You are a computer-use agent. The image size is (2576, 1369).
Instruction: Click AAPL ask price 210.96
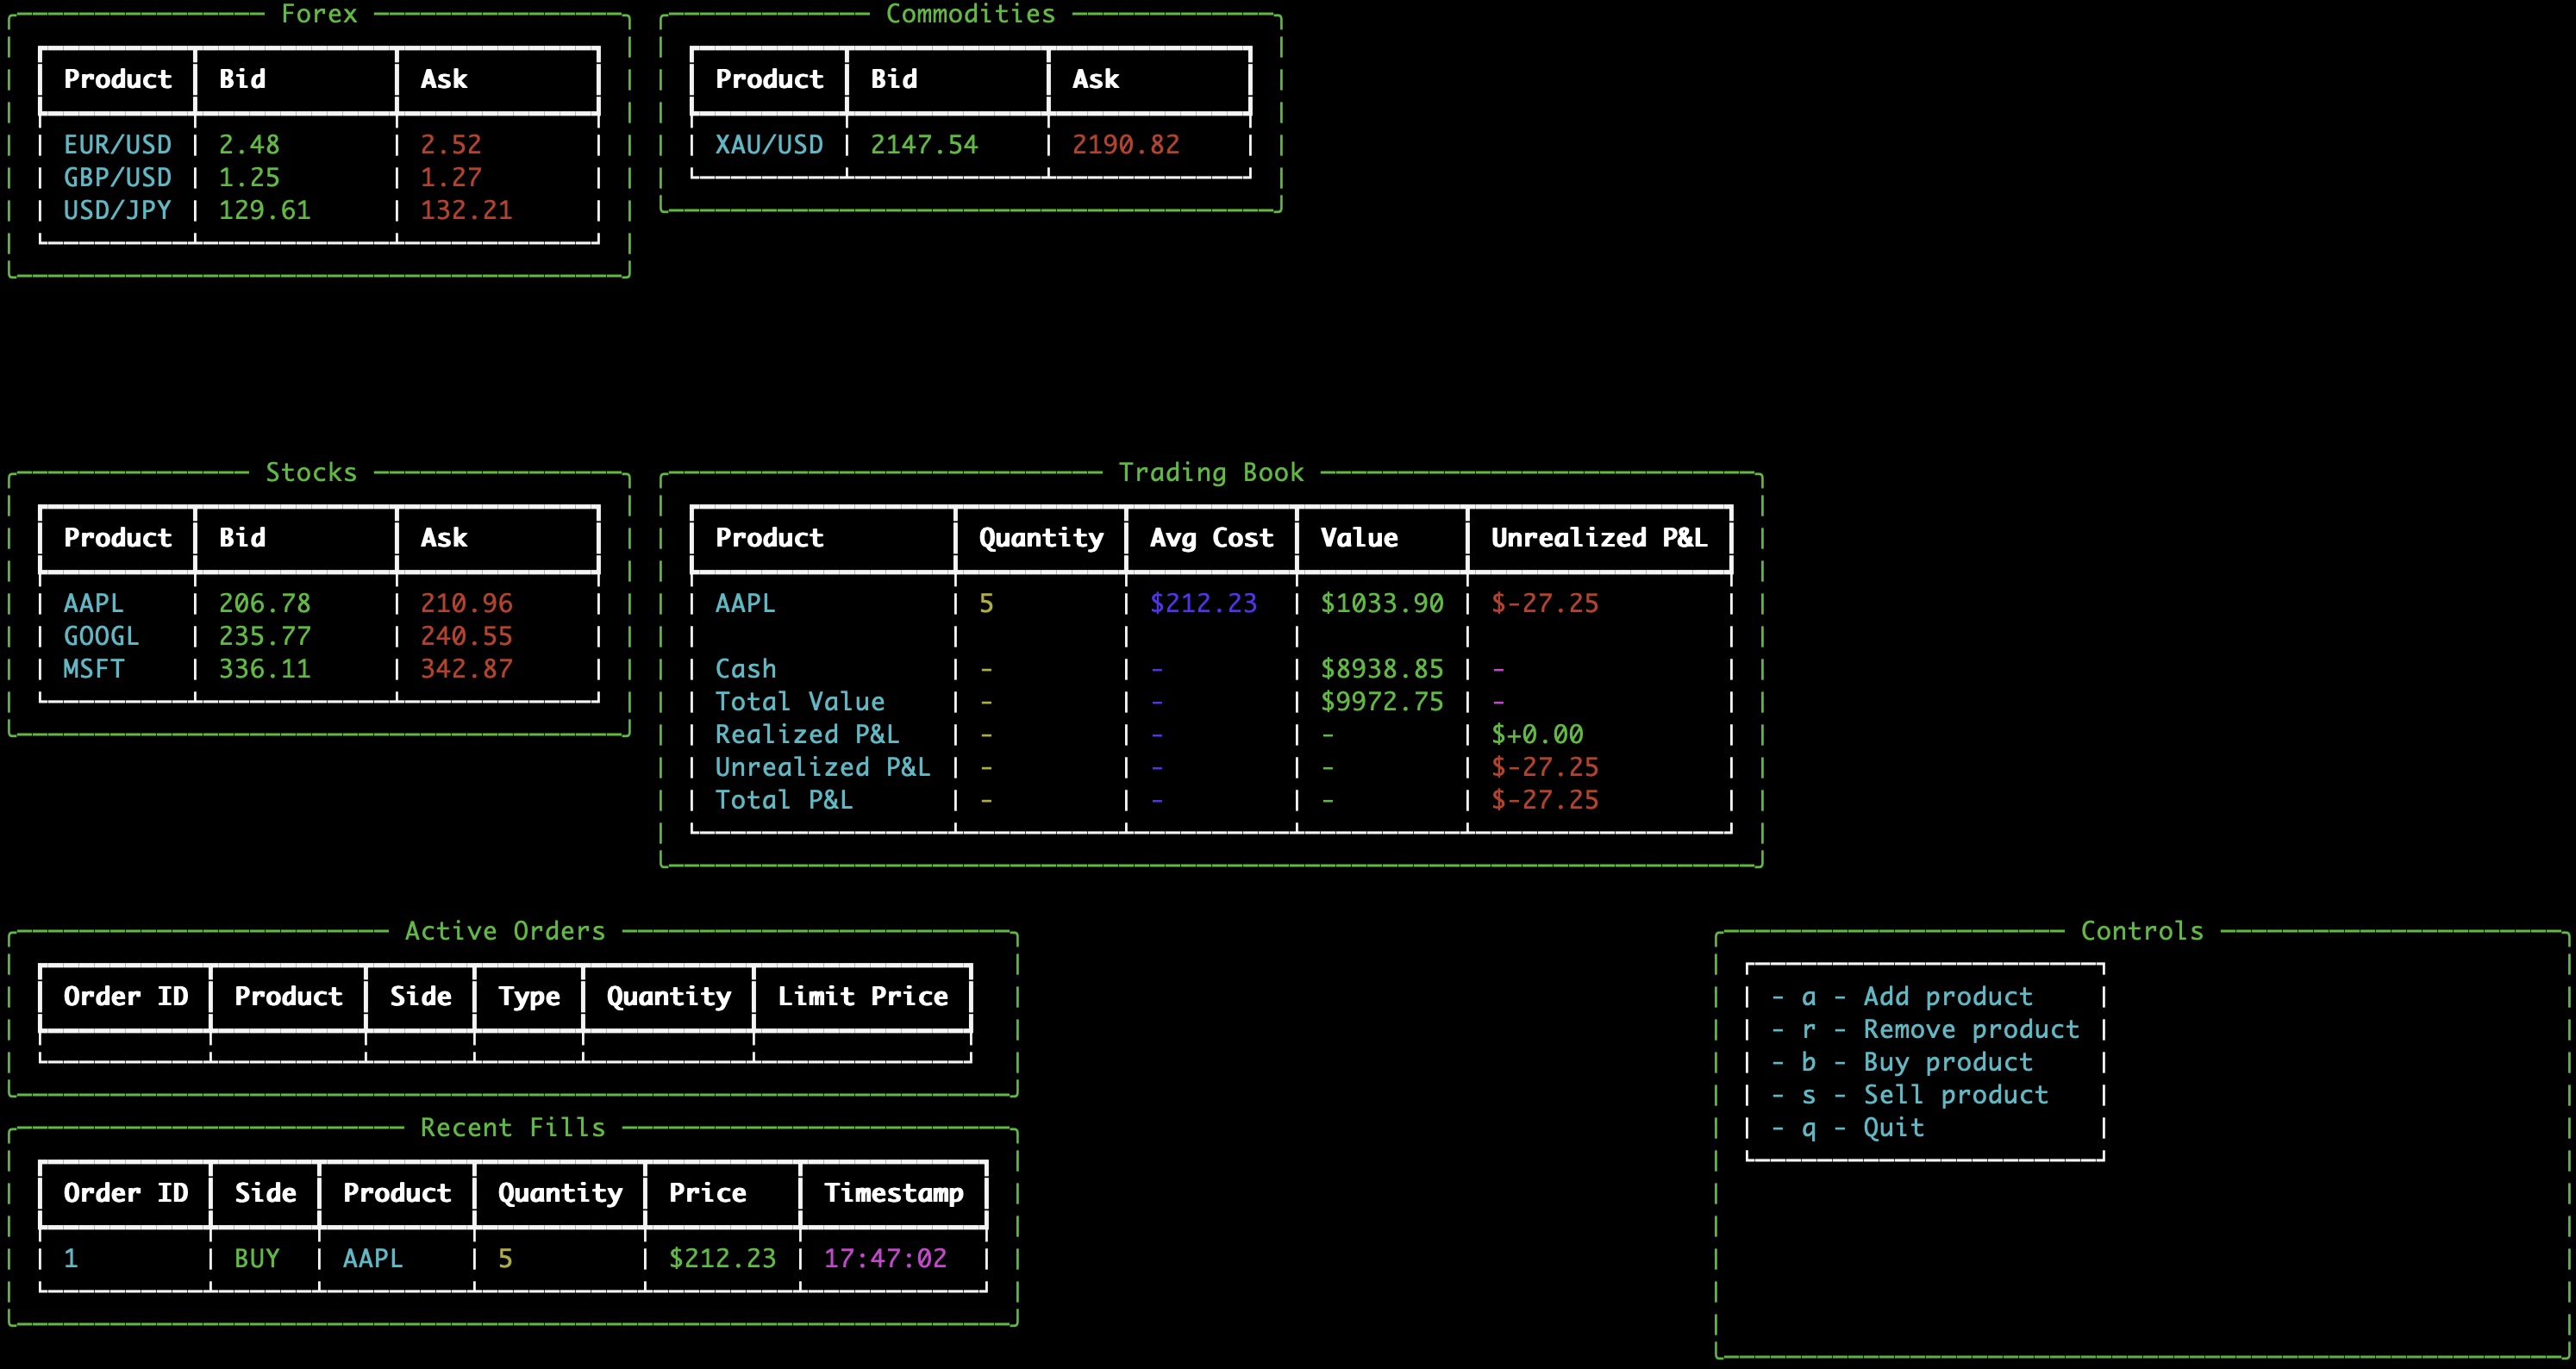pos(466,604)
